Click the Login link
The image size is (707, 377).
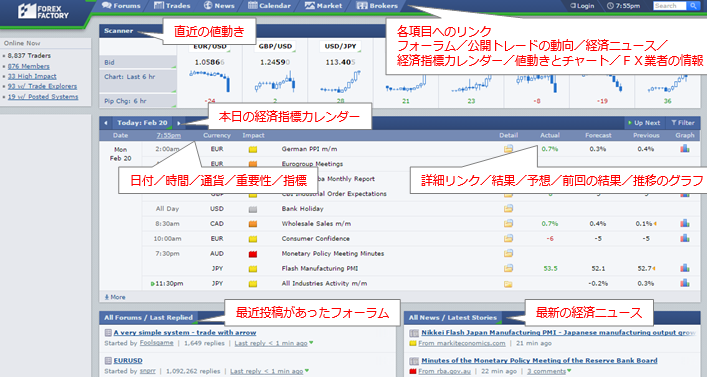click(x=582, y=6)
